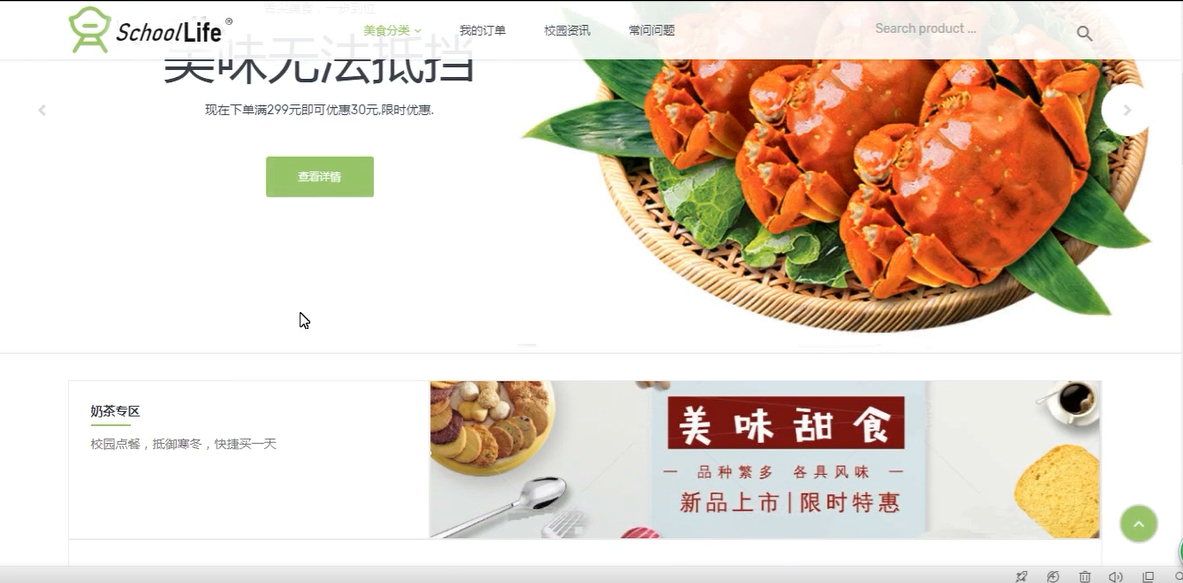Click the window-split icon in status bar
This screenshot has width=1183, height=583.
click(x=1148, y=576)
